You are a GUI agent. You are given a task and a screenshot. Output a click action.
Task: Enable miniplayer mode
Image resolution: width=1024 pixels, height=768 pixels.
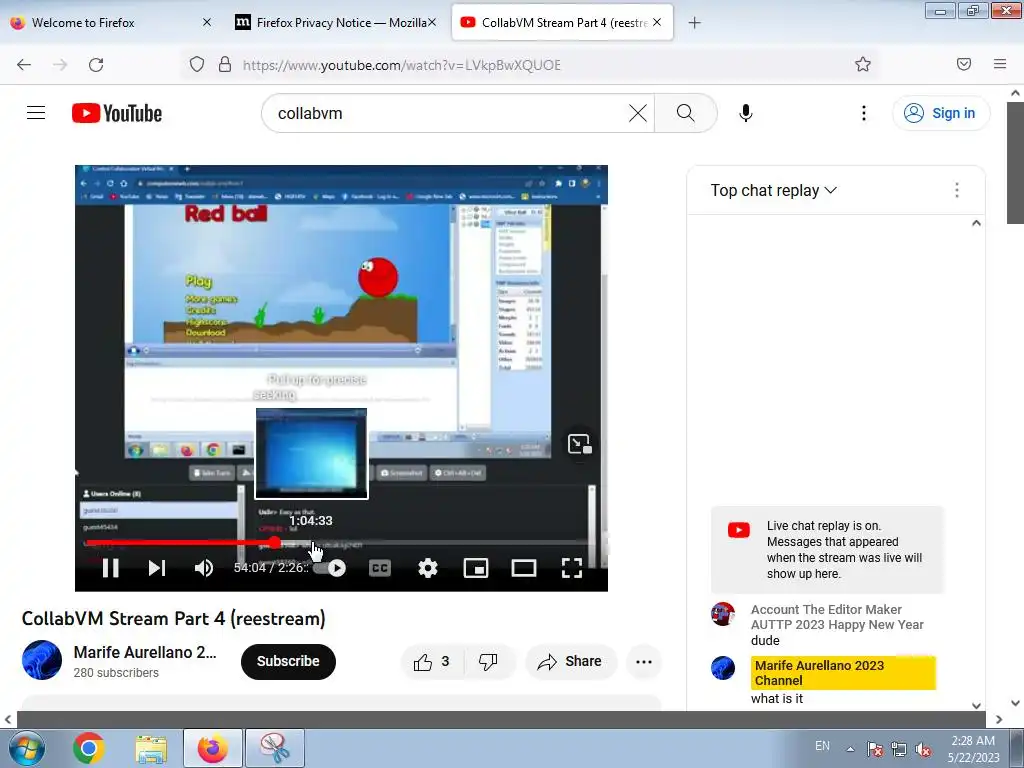476,568
